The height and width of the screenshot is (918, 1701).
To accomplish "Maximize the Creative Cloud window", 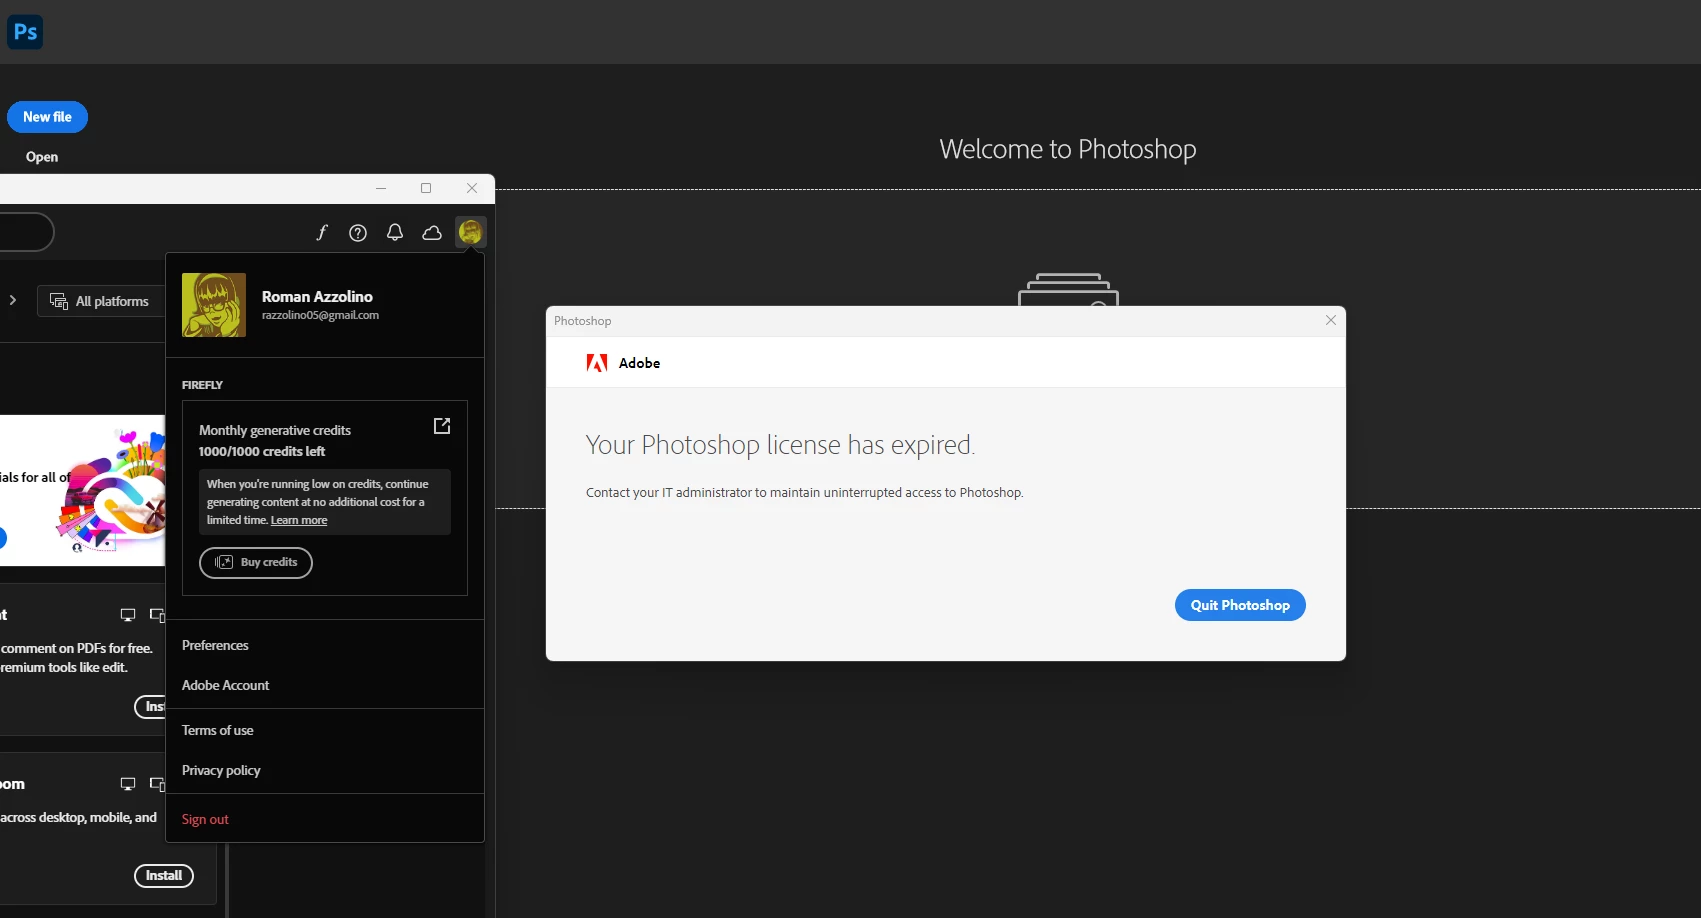I will (x=426, y=188).
